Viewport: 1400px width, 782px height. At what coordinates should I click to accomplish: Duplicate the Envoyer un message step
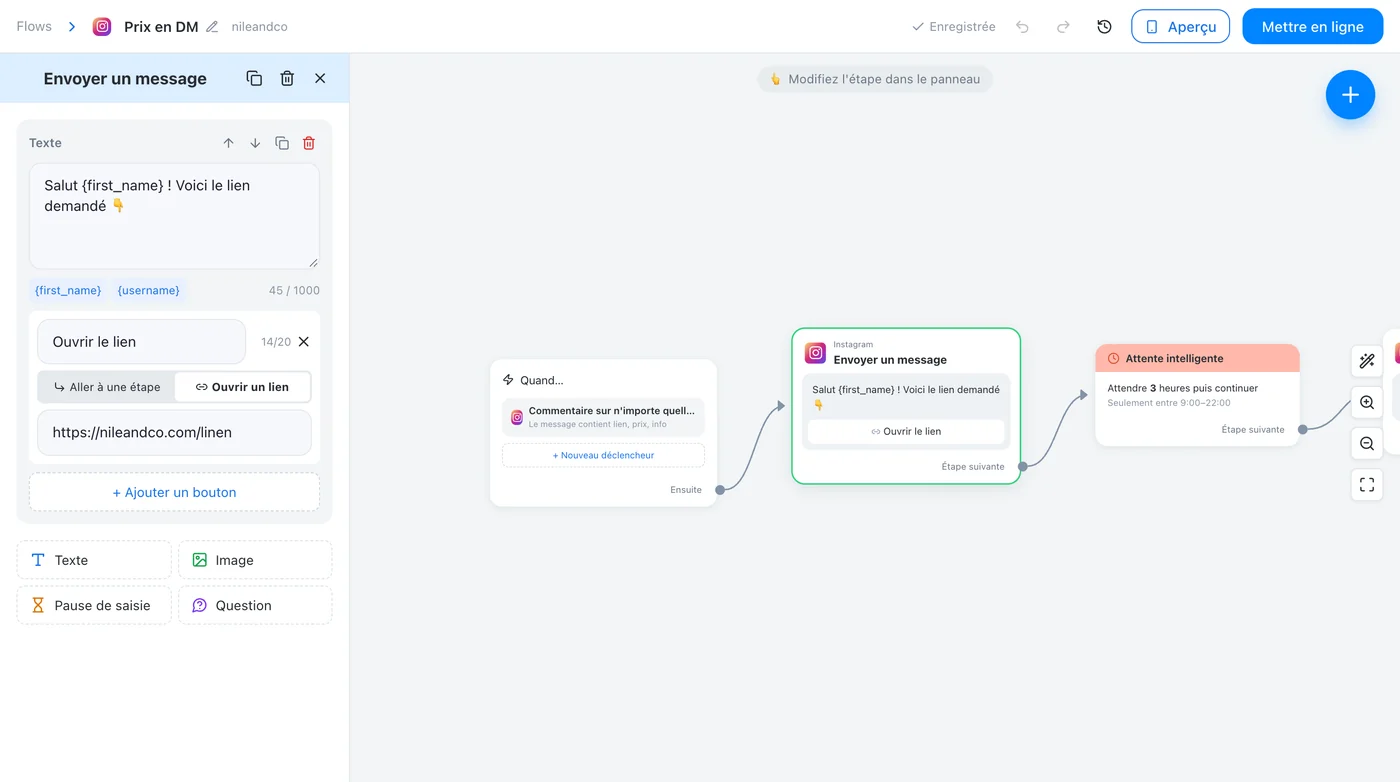tap(254, 78)
